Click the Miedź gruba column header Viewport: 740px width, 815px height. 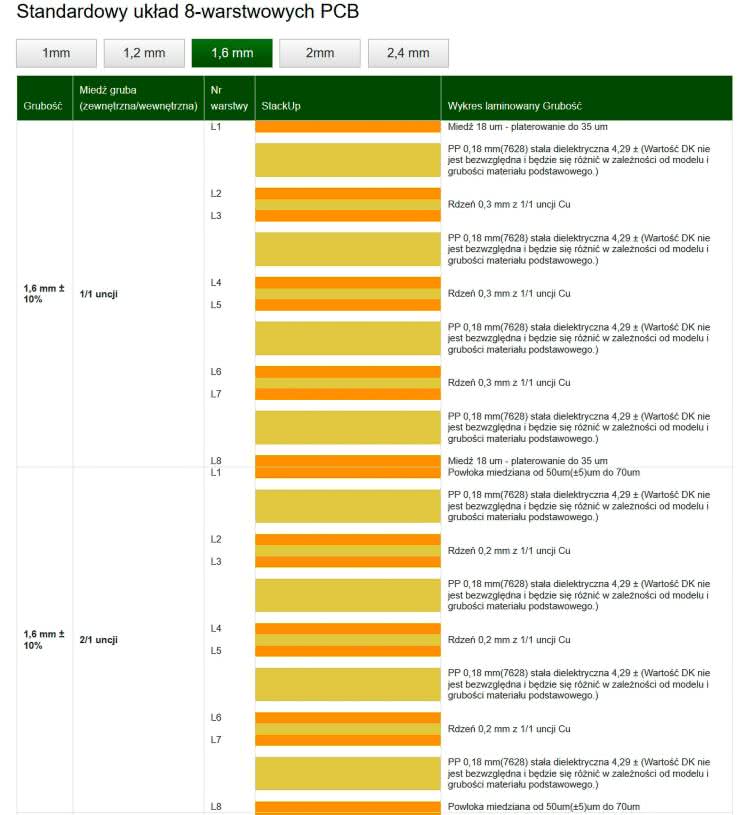(138, 98)
